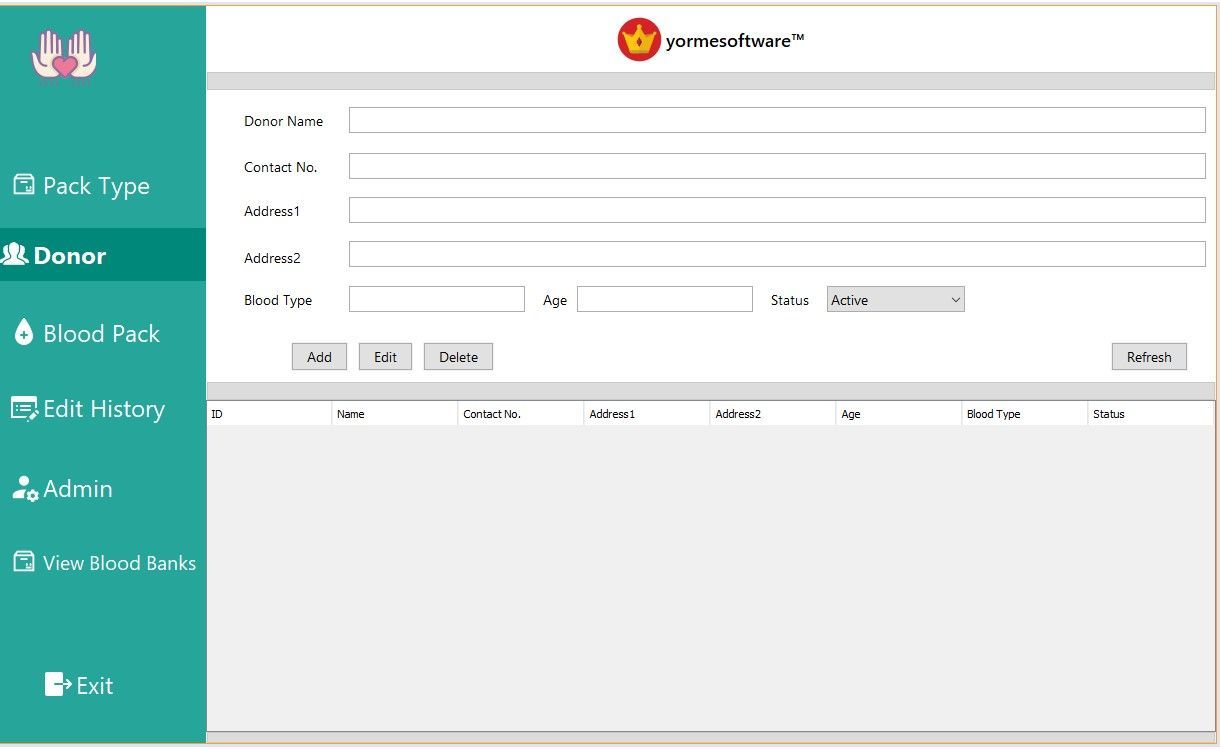Open Admin using the person-gear icon

point(23,489)
